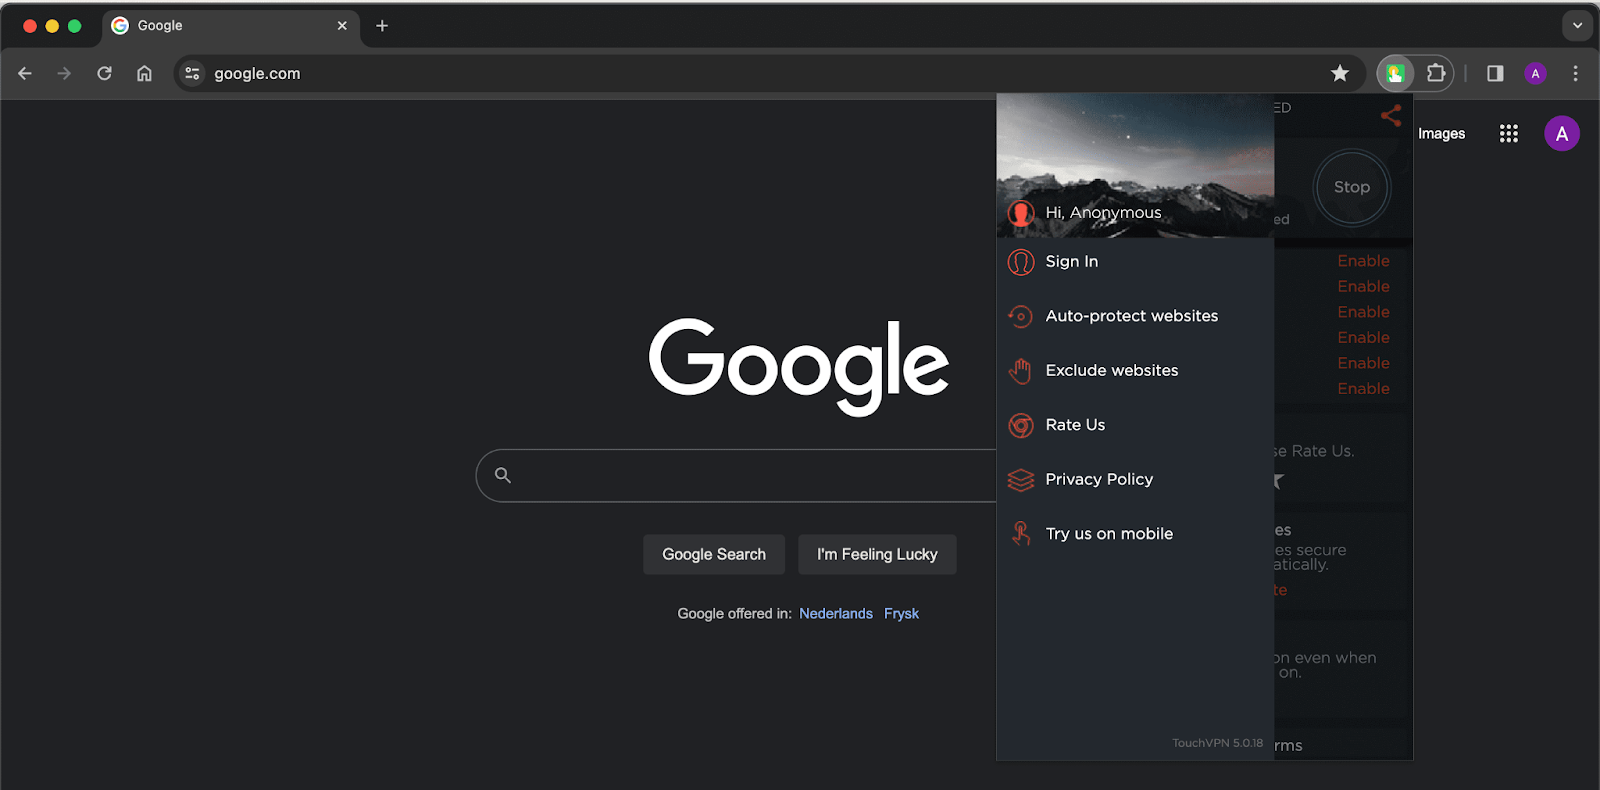Reload the current page
The width and height of the screenshot is (1600, 790).
104,73
